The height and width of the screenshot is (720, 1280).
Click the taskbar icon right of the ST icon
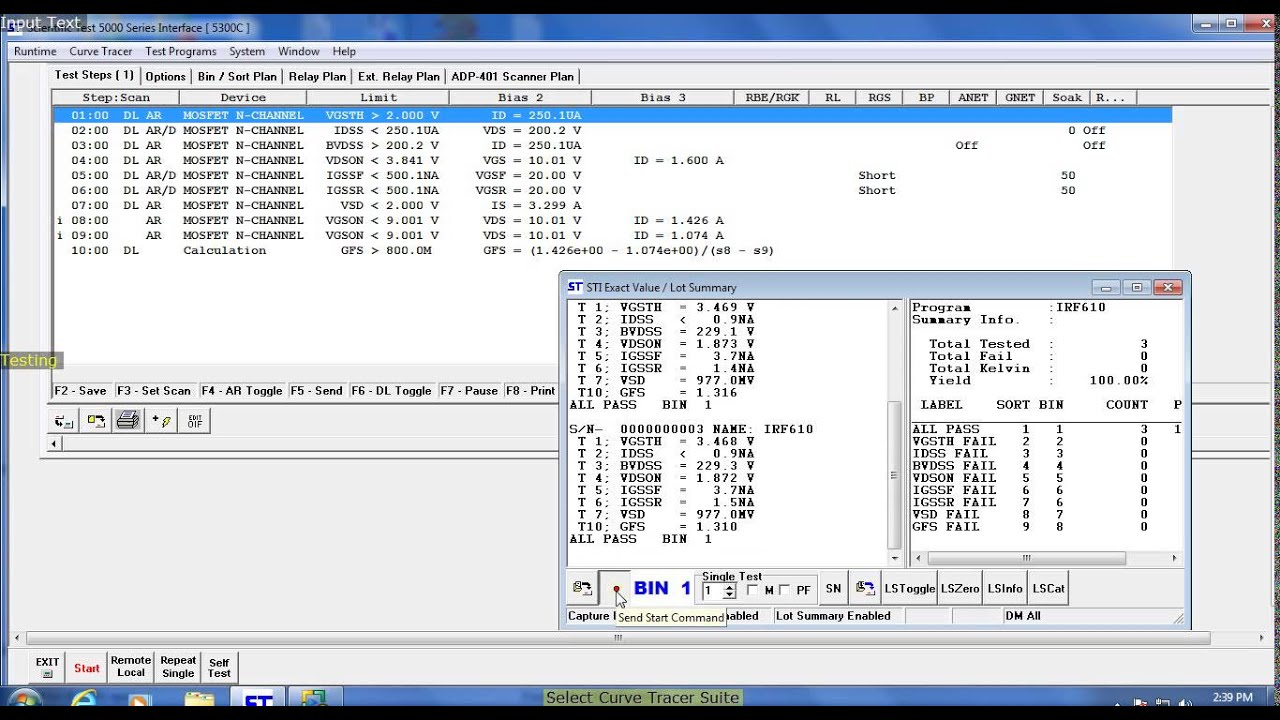314,702
